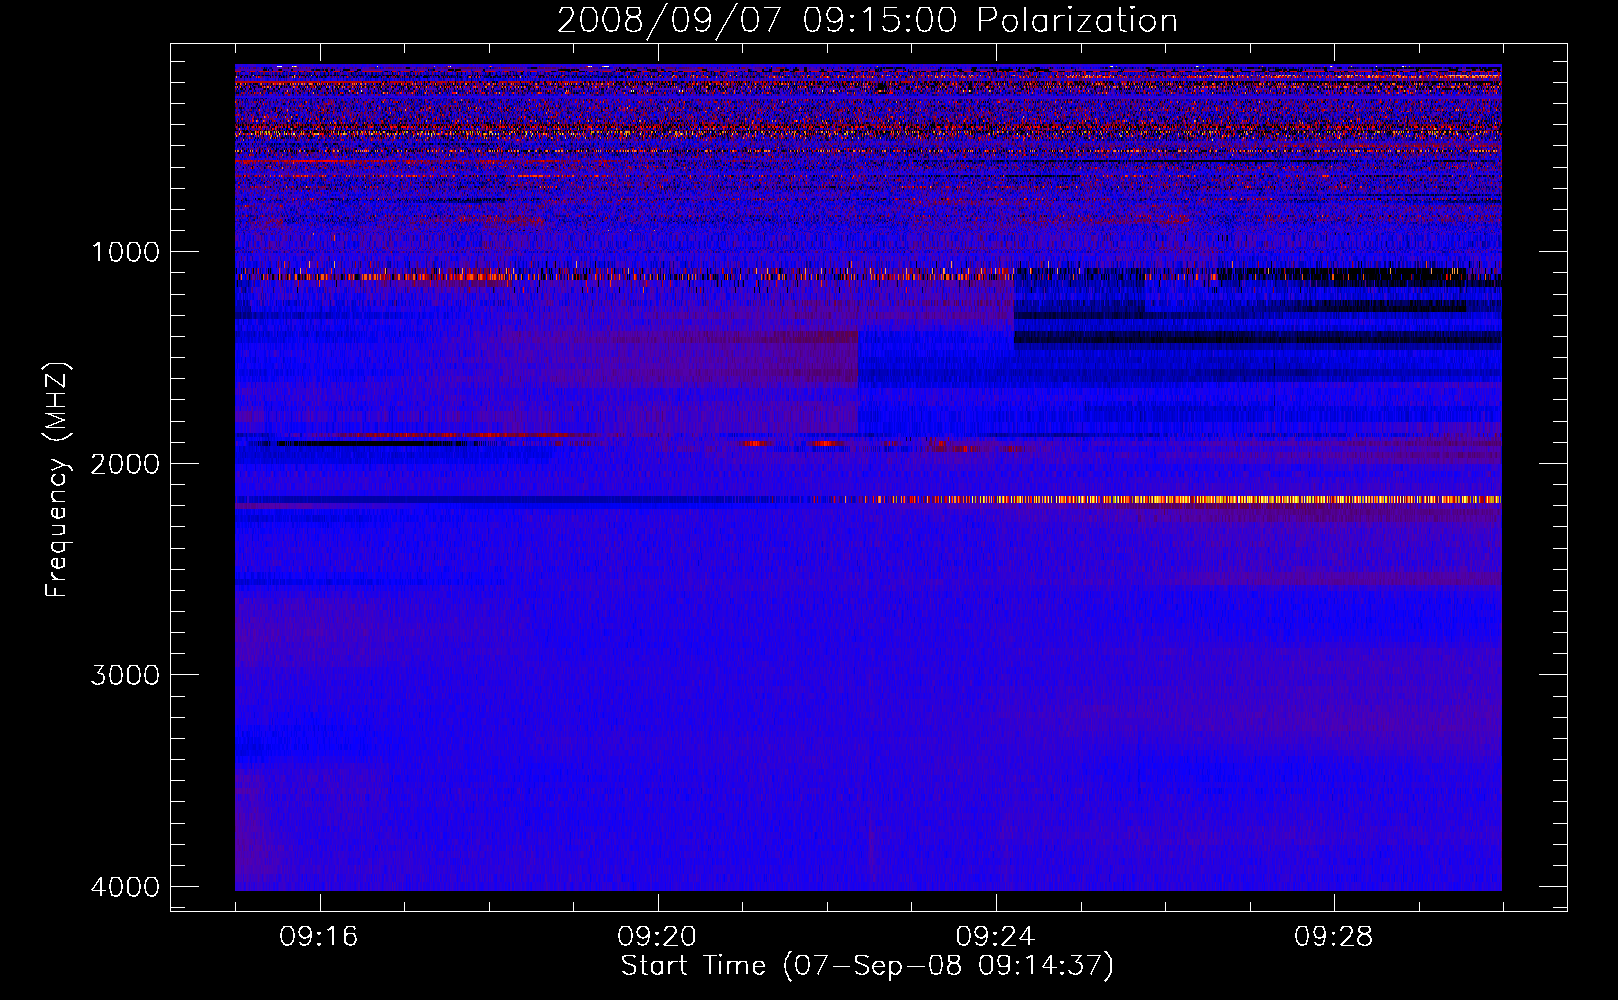Click the 09:16 time tick label

[x=319, y=937]
